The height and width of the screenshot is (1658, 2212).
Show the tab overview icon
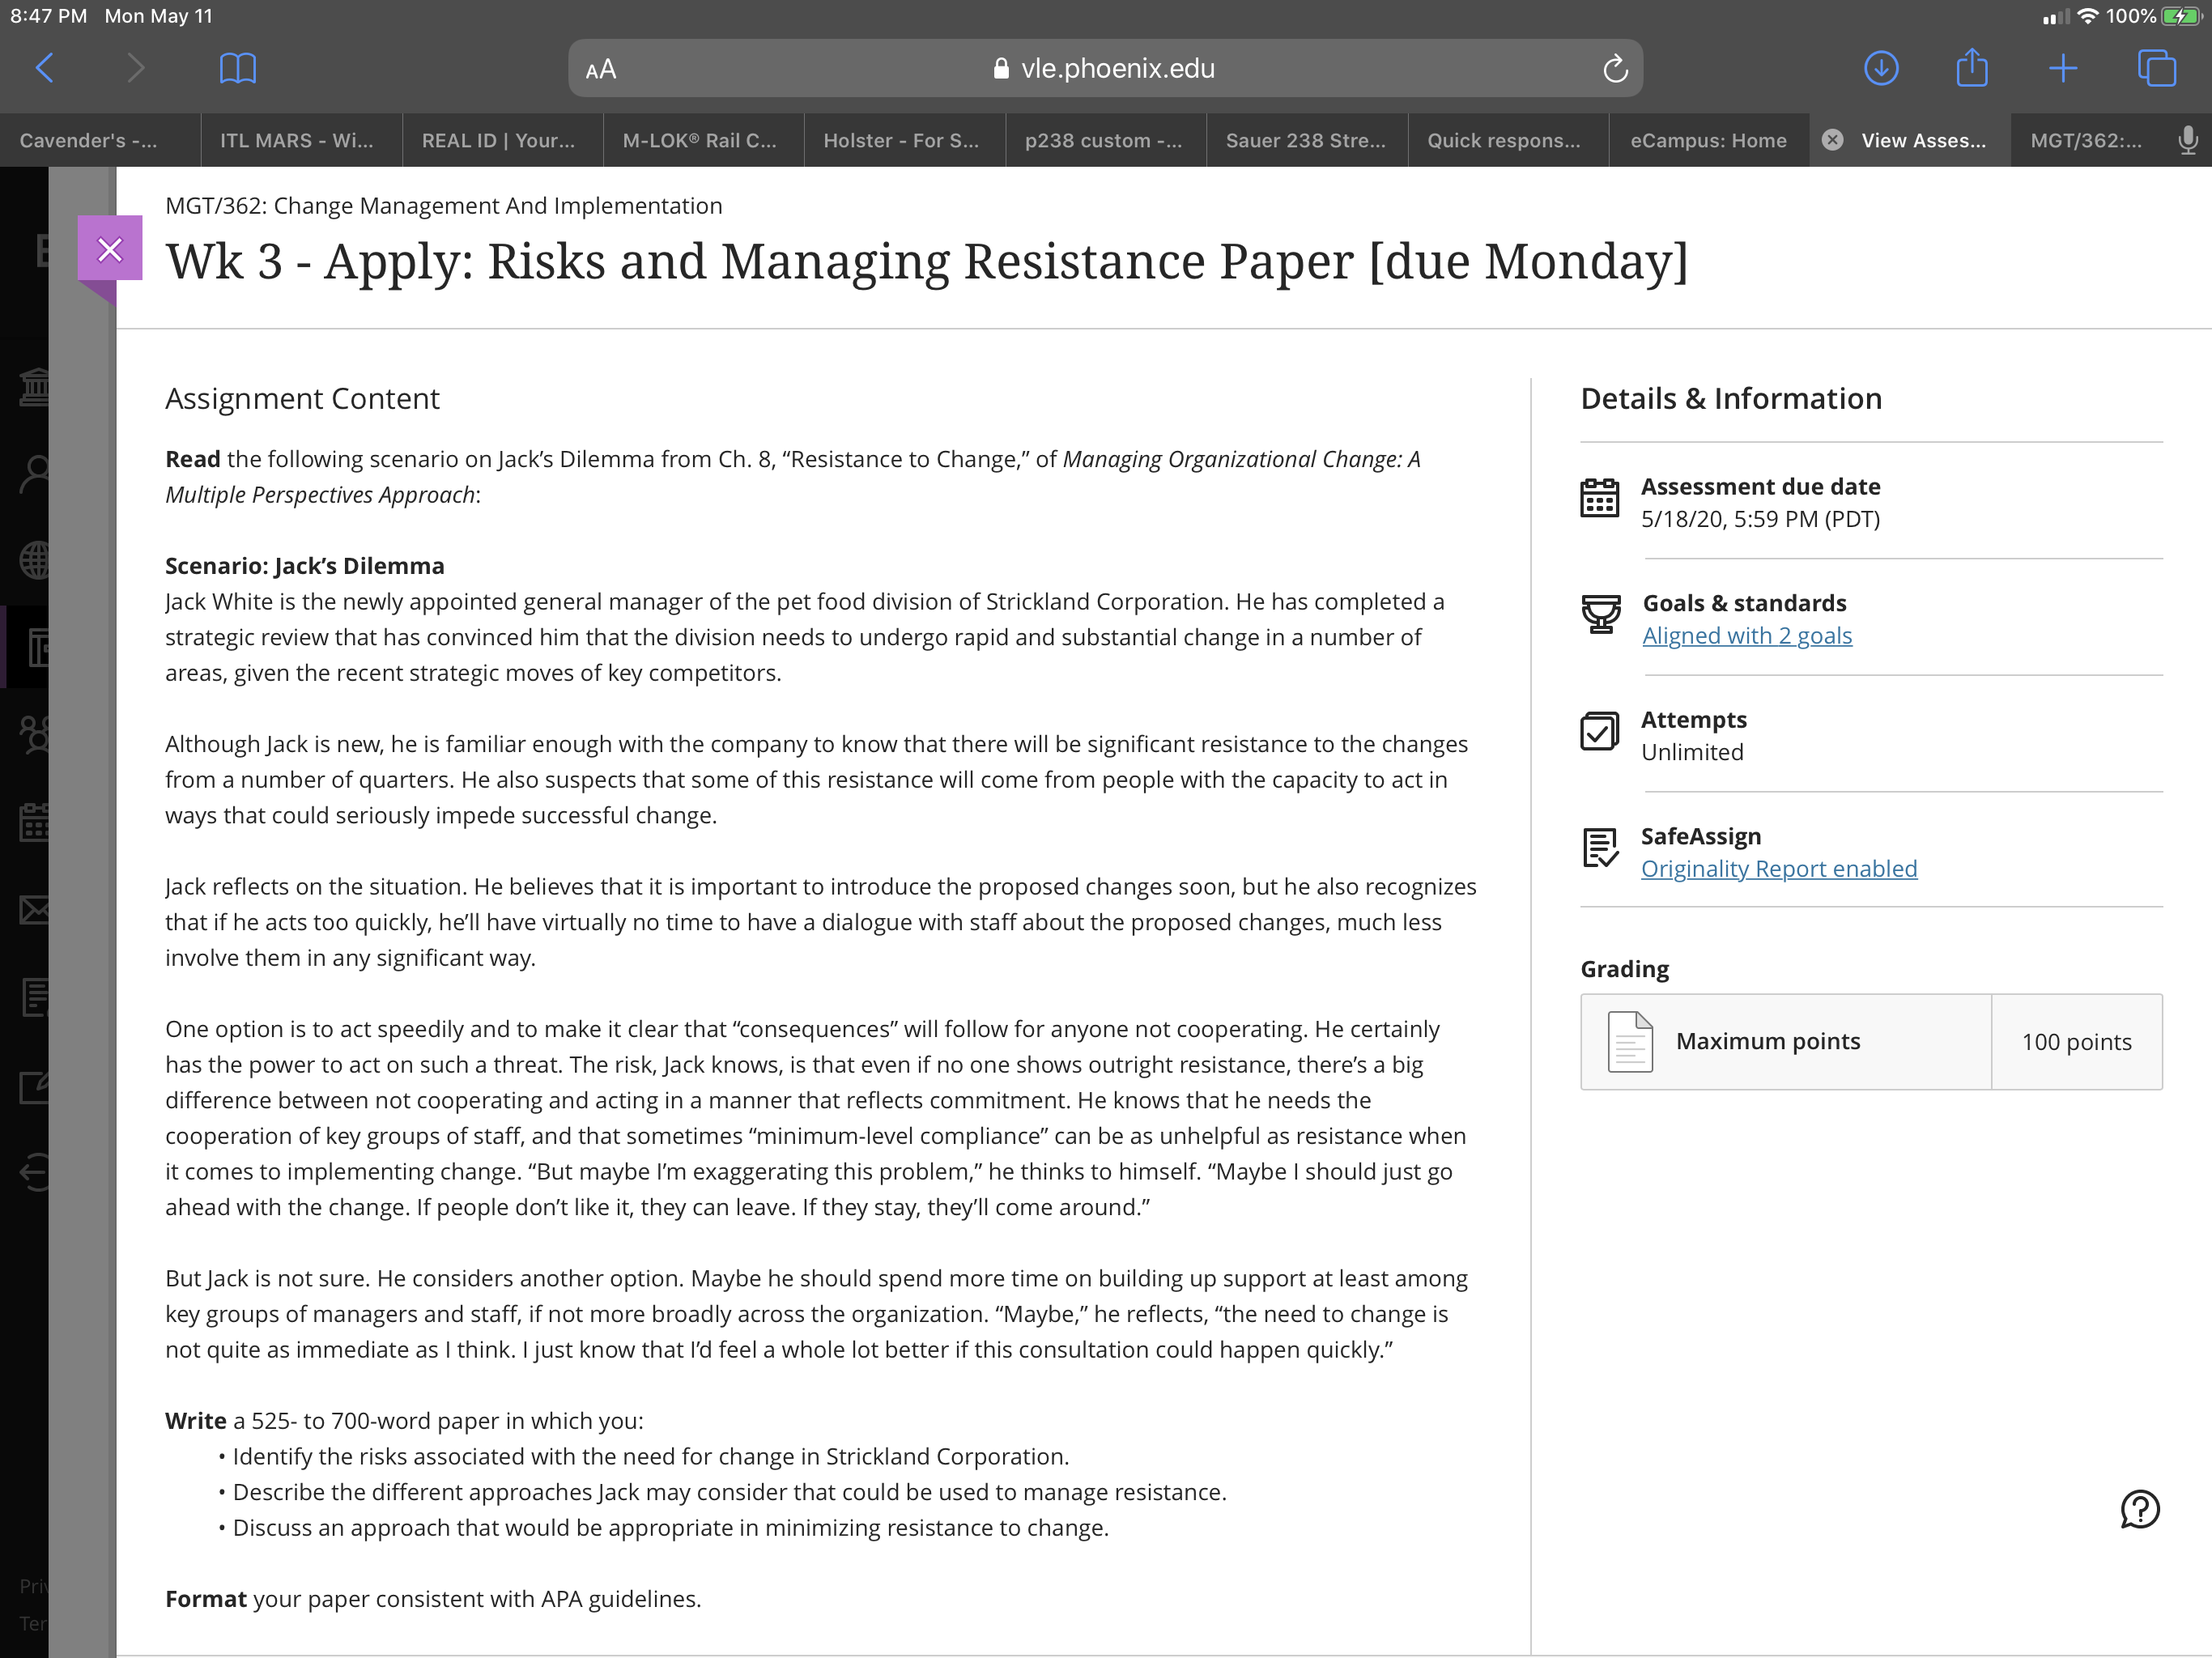tap(2156, 69)
